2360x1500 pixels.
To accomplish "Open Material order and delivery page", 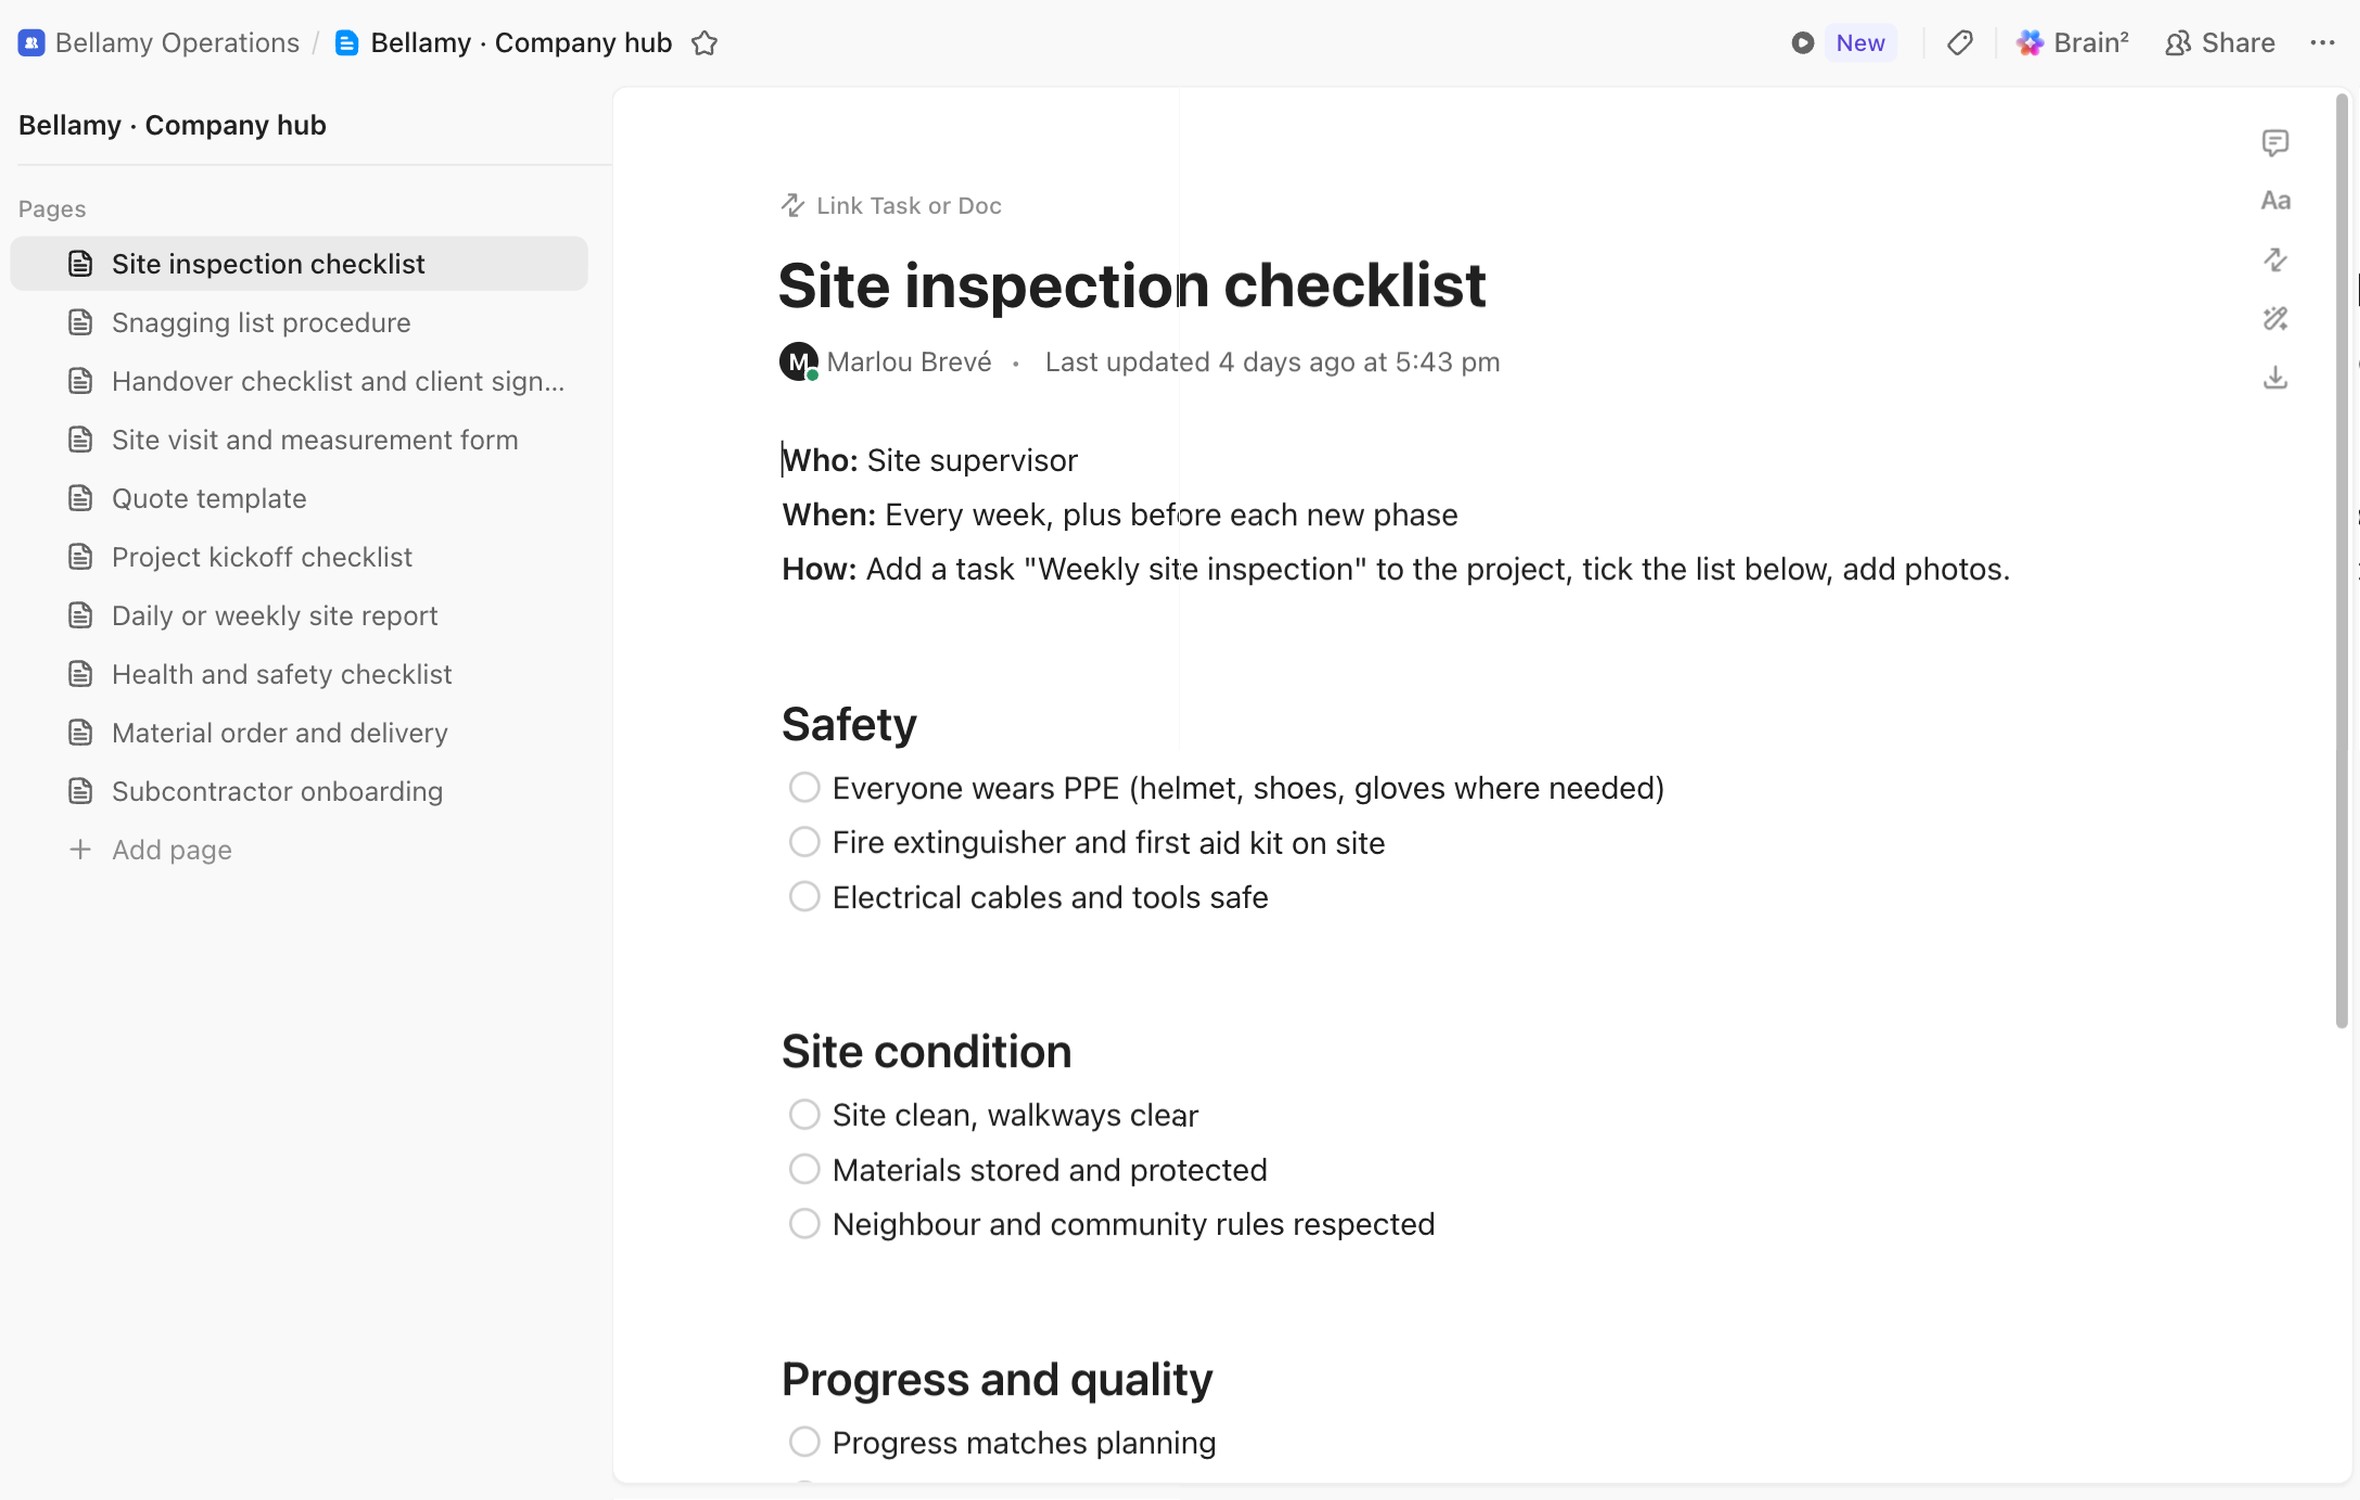I will [299, 733].
